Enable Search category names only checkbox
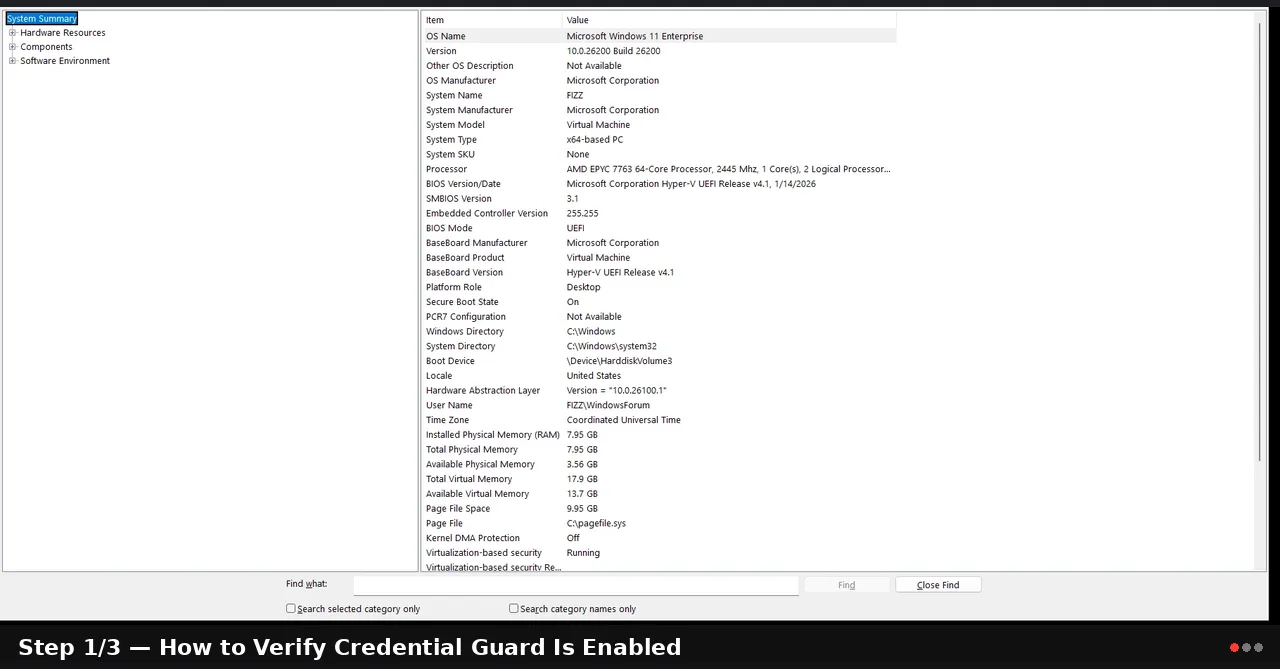The height and width of the screenshot is (669, 1280). (514, 608)
